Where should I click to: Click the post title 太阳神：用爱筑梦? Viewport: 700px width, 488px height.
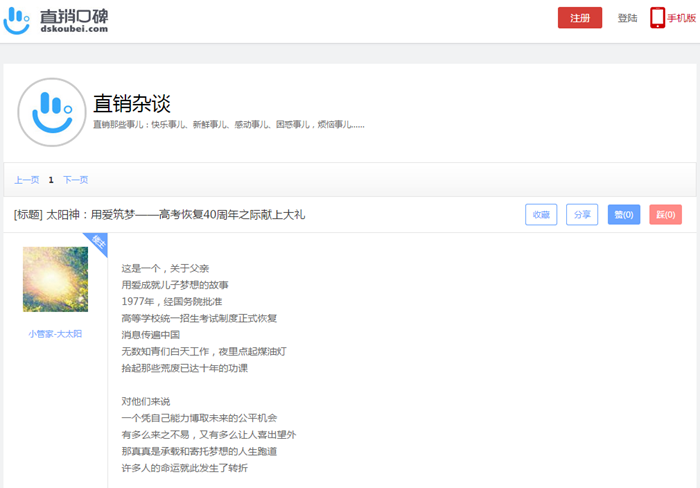click(160, 215)
